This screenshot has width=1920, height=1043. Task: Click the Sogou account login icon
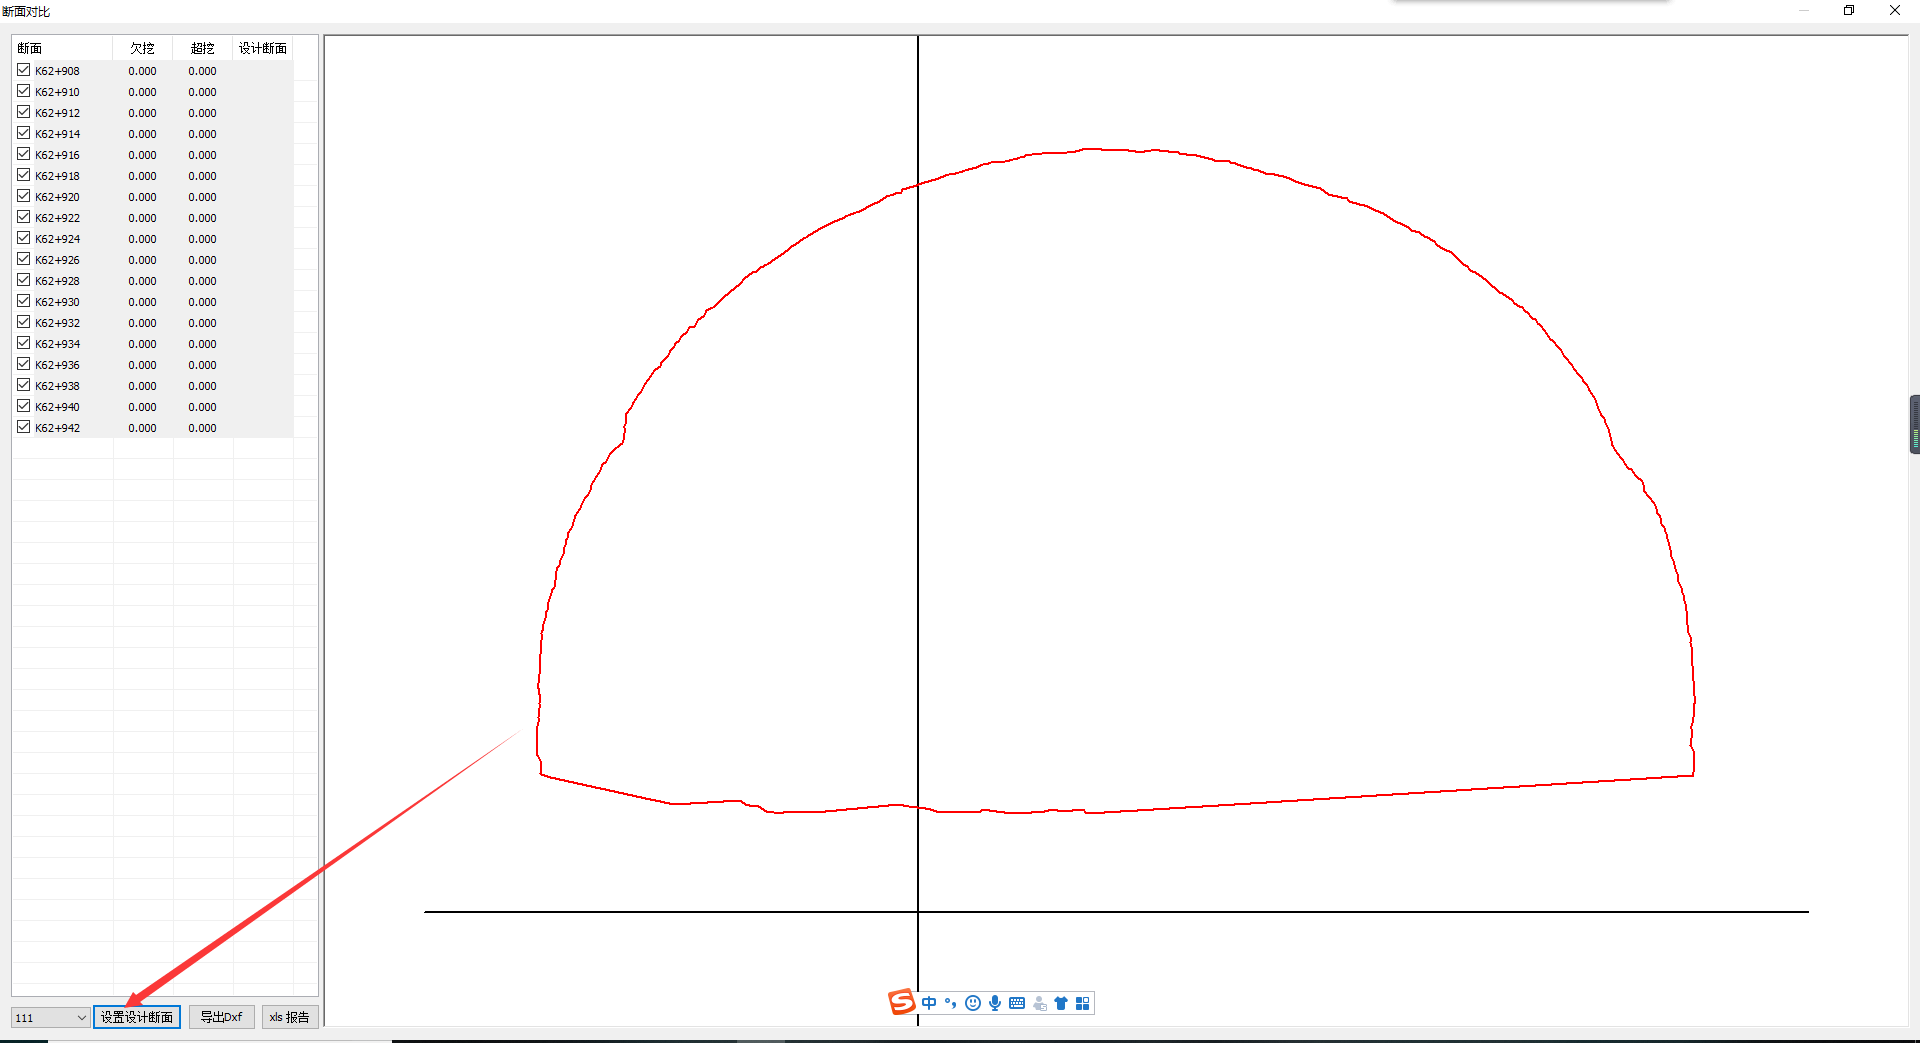pyautogui.click(x=1040, y=1003)
